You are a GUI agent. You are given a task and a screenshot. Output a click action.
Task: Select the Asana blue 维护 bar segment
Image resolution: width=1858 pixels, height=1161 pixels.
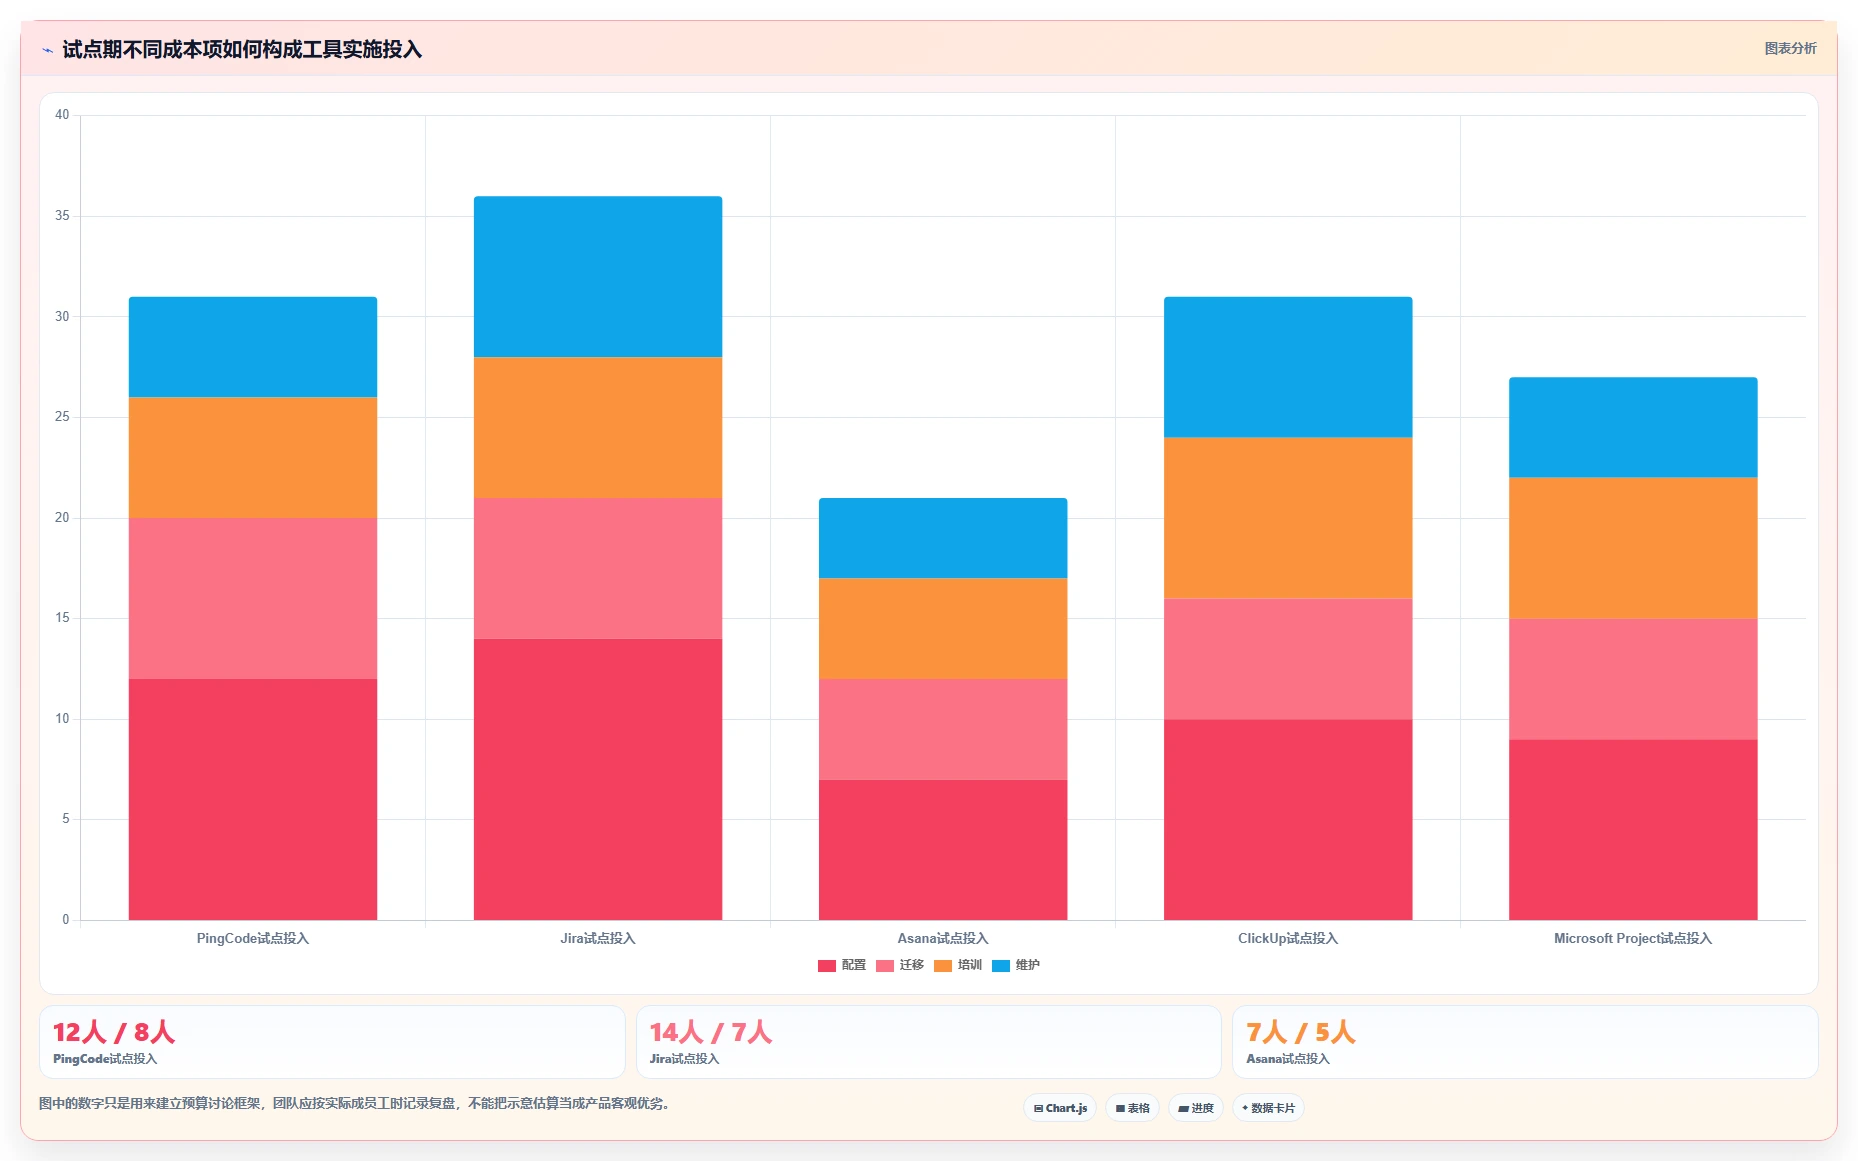pyautogui.click(x=943, y=538)
